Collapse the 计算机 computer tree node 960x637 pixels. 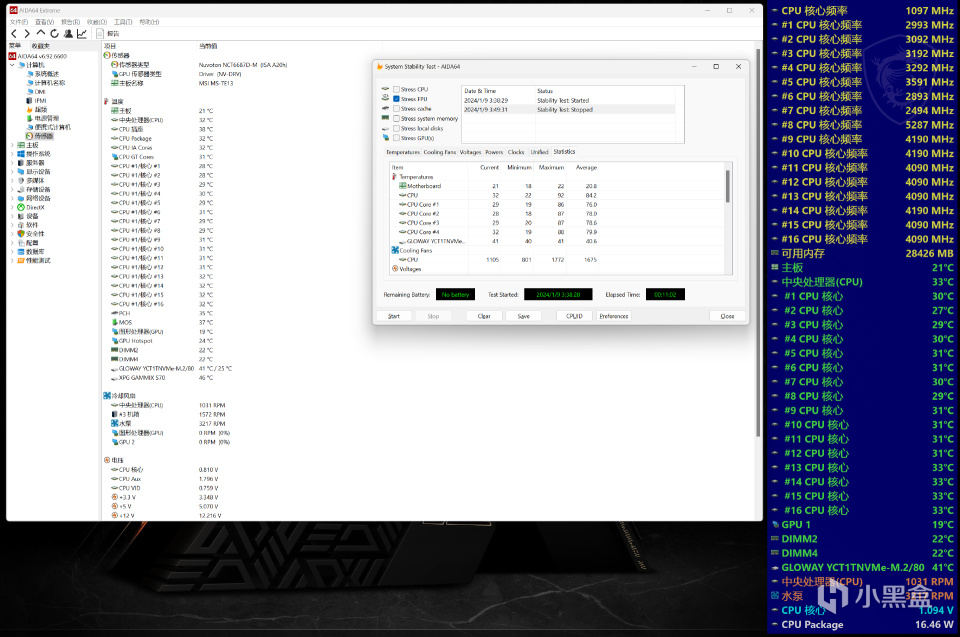pos(12,65)
